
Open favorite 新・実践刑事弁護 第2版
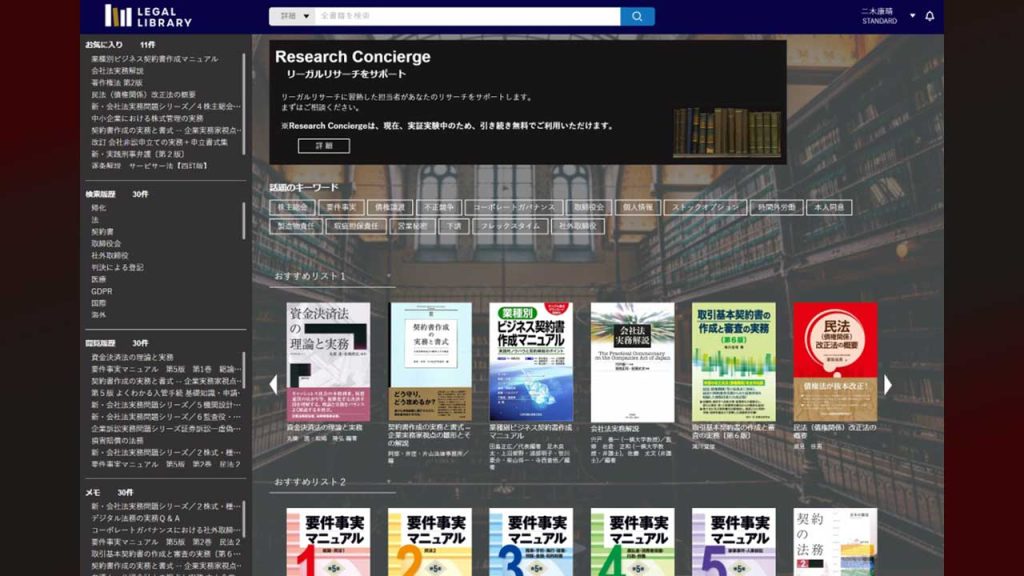138,154
